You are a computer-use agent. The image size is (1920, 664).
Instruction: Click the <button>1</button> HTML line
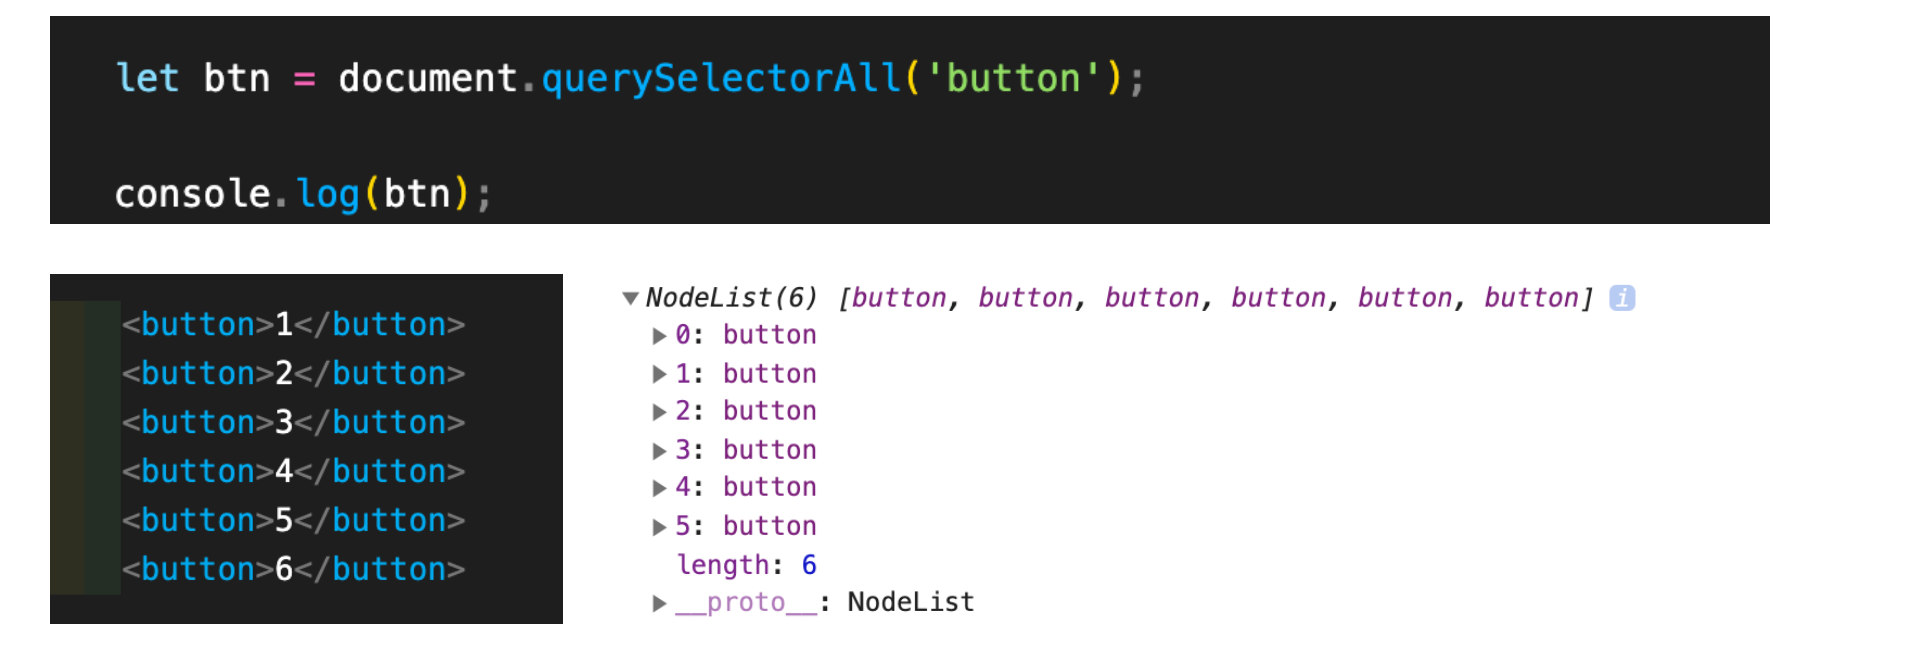[x=293, y=324]
